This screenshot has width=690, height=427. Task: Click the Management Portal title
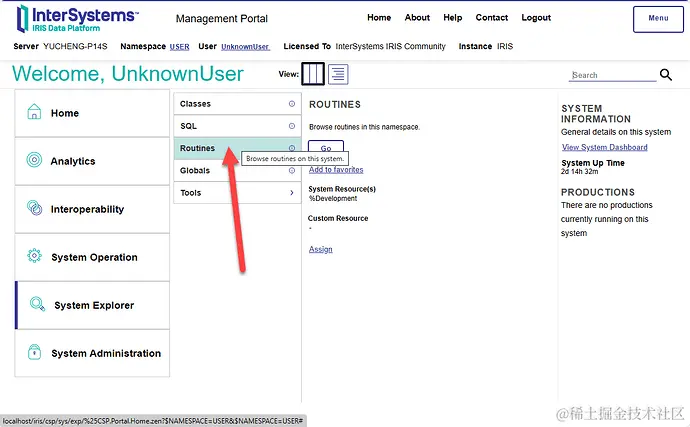(222, 18)
